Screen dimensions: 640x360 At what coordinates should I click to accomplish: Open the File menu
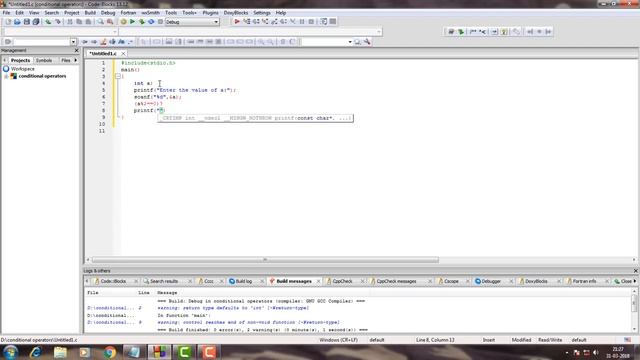tap(7, 13)
